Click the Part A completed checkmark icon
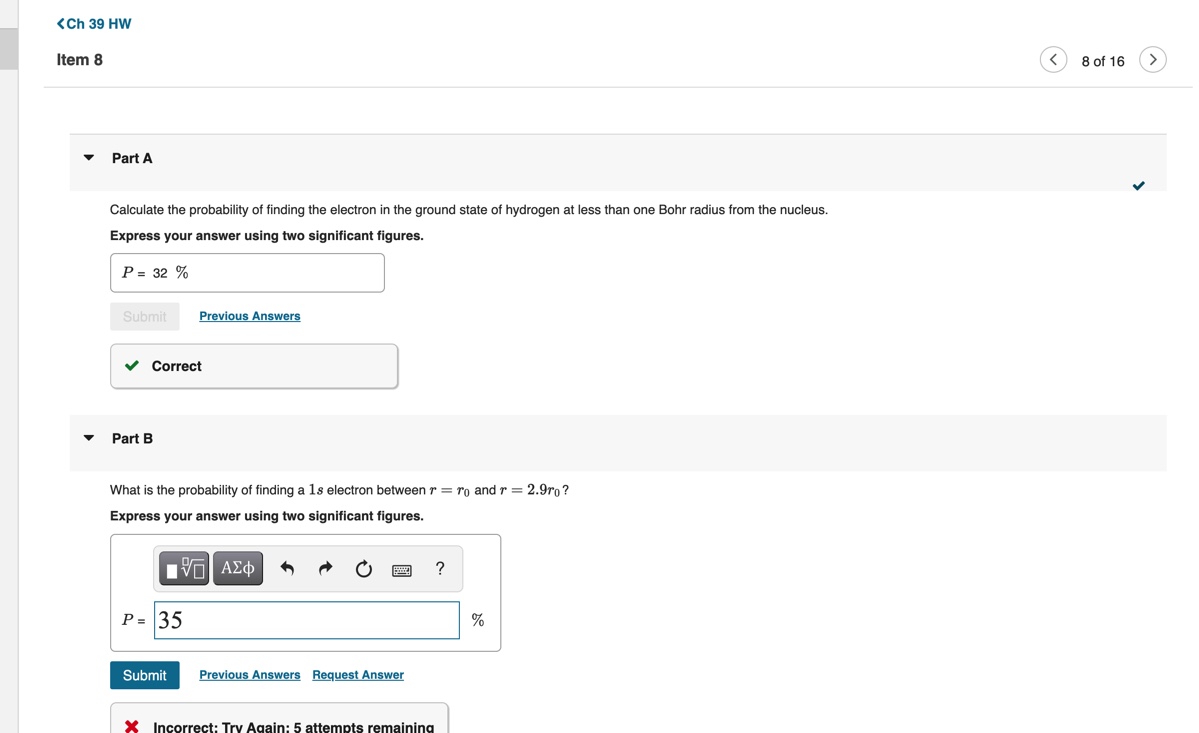The width and height of the screenshot is (1199, 733). tap(1139, 186)
